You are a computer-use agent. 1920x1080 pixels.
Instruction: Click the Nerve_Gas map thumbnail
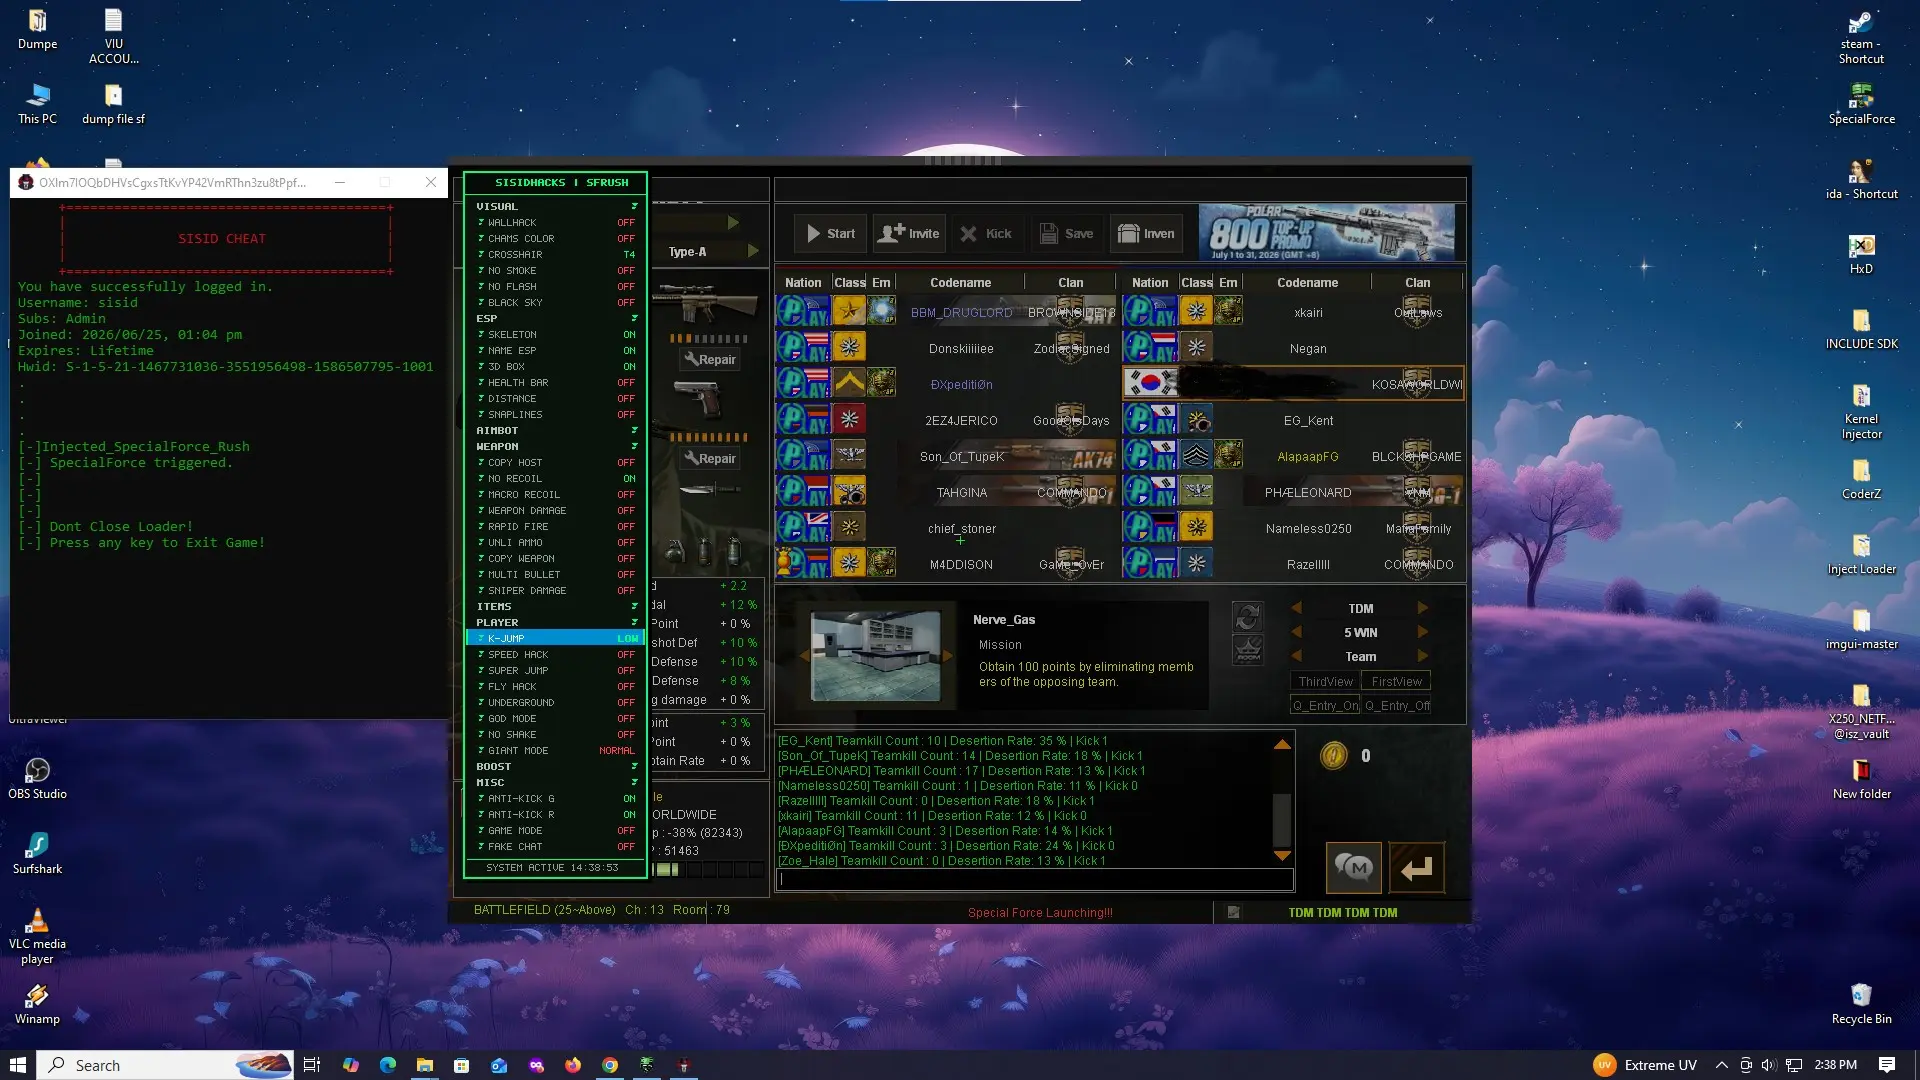[876, 656]
